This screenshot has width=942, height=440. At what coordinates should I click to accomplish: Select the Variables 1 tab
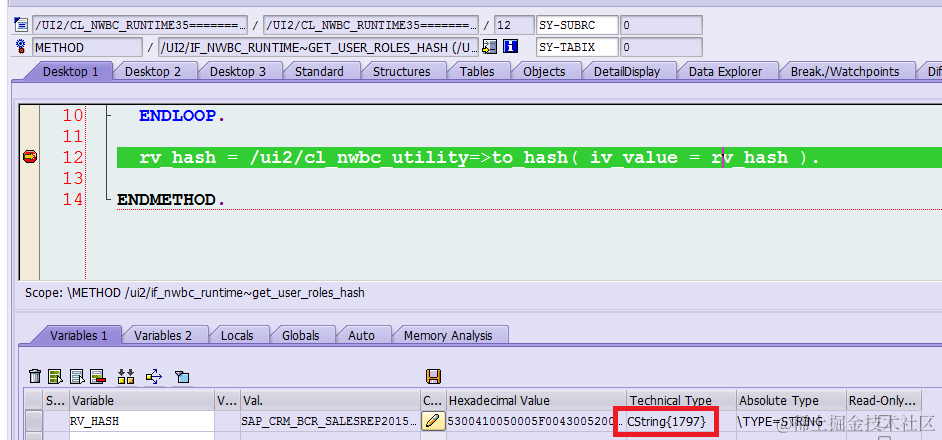click(x=78, y=335)
